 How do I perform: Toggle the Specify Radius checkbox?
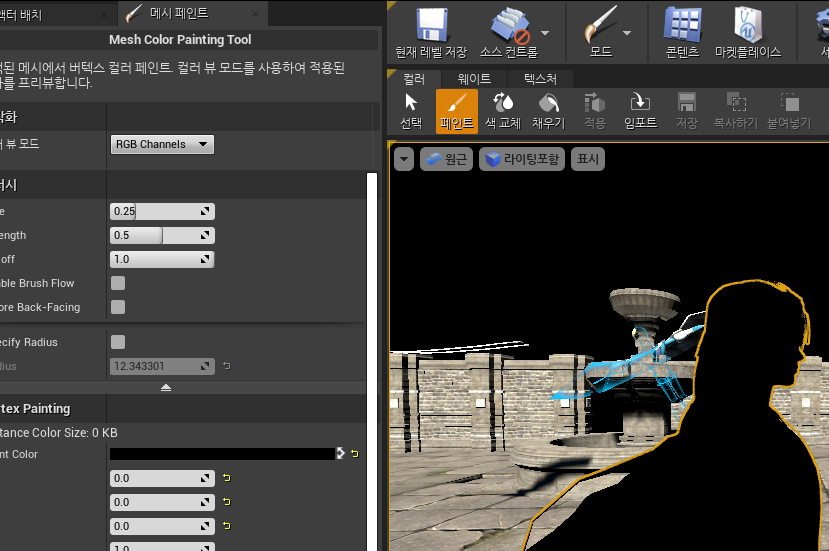click(118, 342)
